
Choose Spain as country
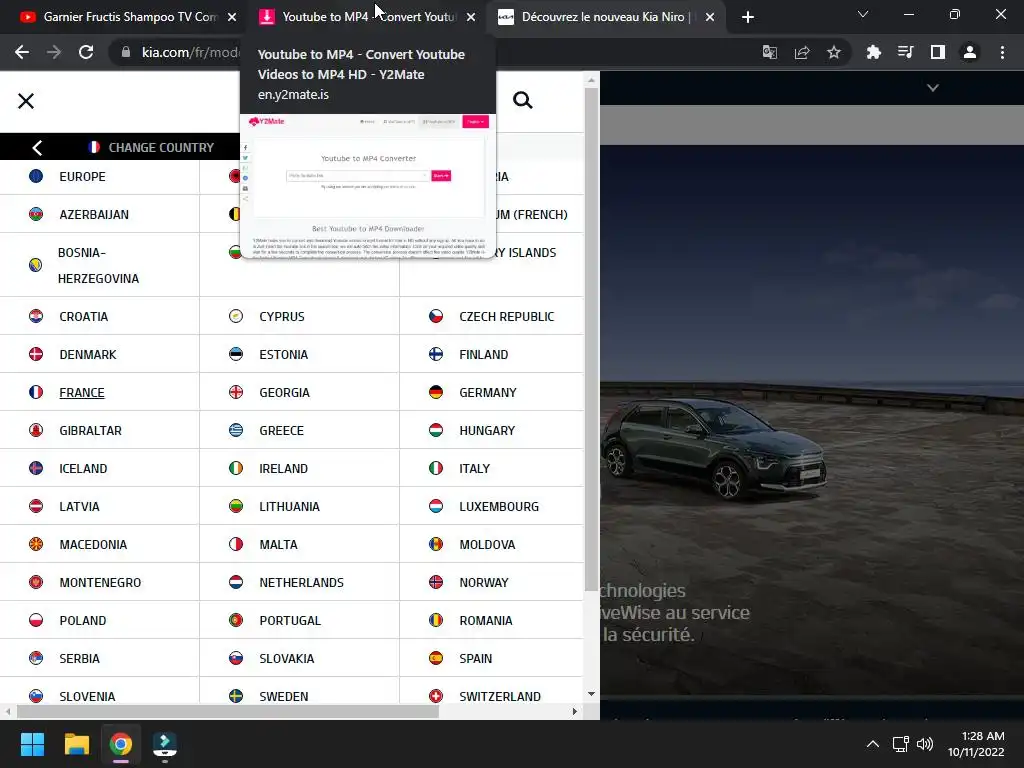pos(475,658)
